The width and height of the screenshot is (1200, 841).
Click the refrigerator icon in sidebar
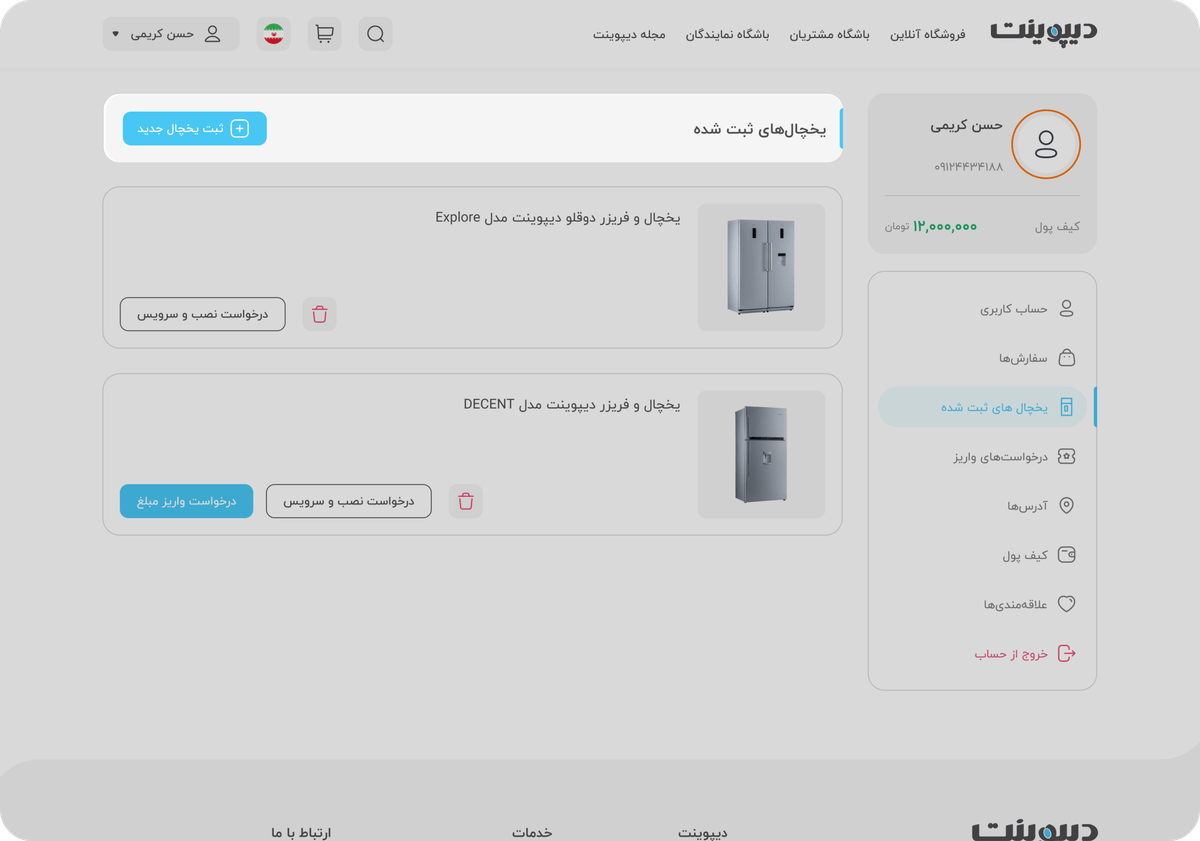coord(1066,407)
